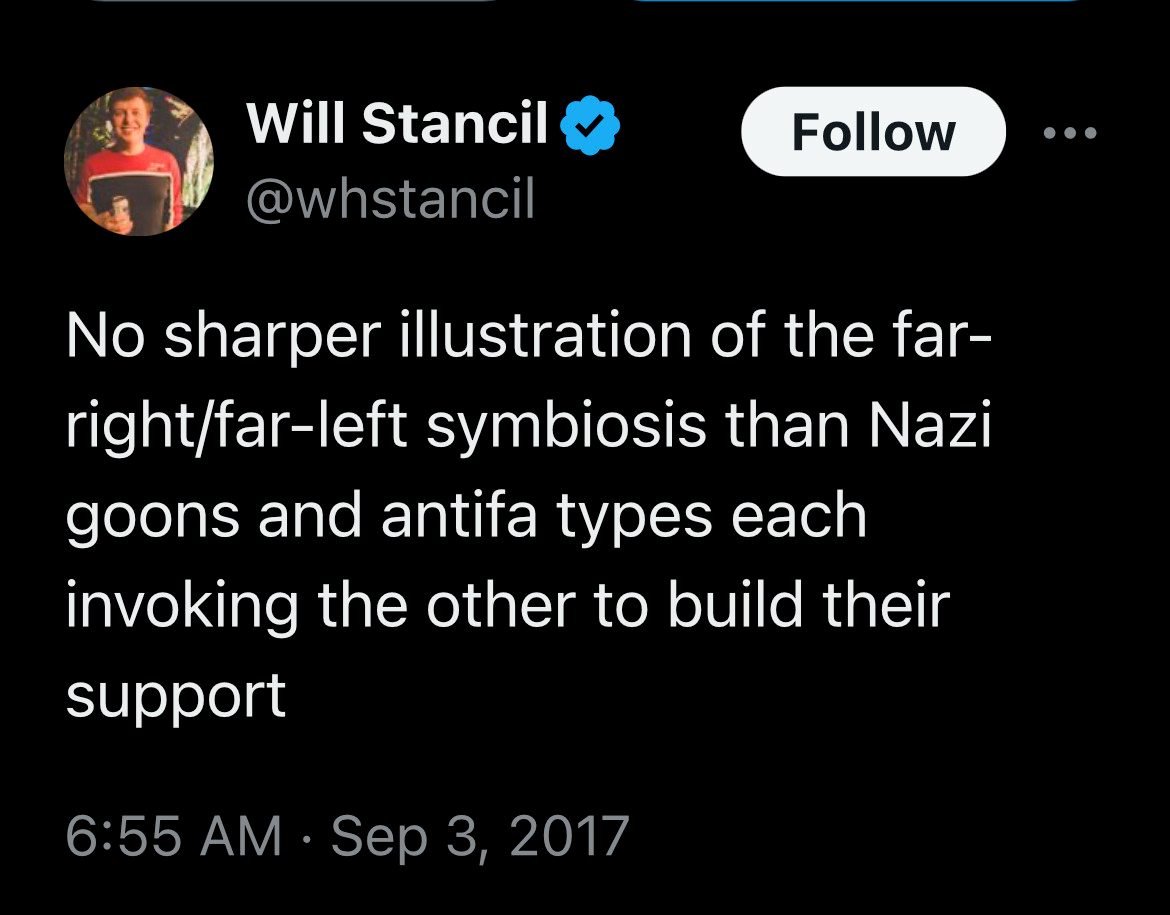Screen dimensions: 1170x915
Task: Click the word "symbiosis" in the tweet
Action: pos(565,426)
